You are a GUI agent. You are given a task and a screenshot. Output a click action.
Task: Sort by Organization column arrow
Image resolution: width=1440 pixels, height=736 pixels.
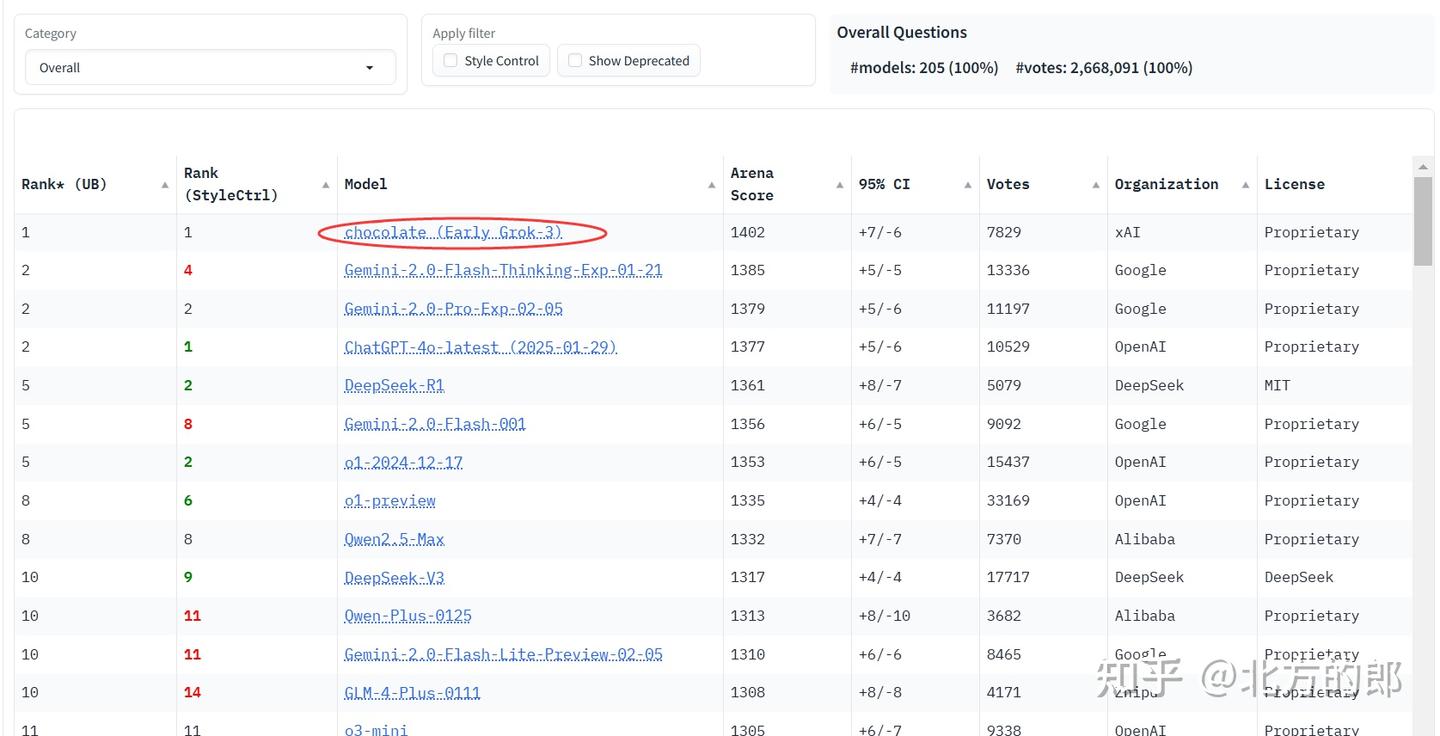pyautogui.click(x=1246, y=185)
